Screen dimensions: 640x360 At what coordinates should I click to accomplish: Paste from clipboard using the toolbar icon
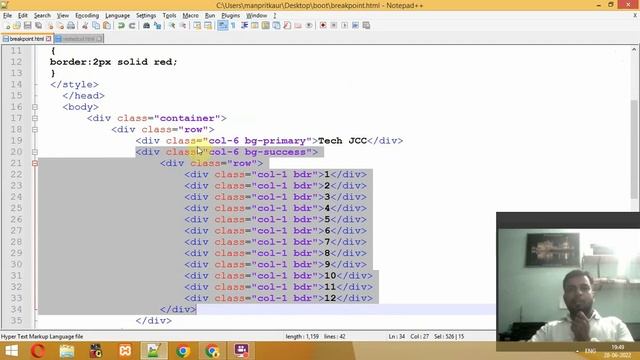107,26
